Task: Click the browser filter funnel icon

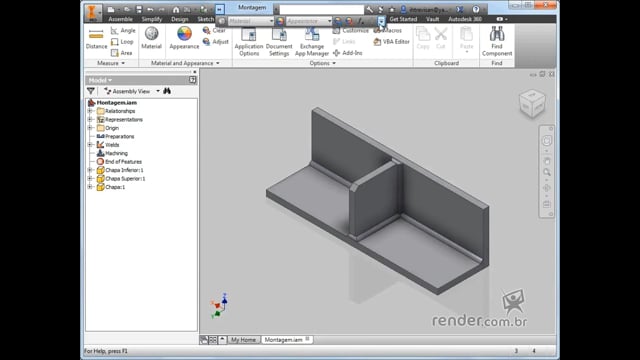Action: click(x=91, y=91)
